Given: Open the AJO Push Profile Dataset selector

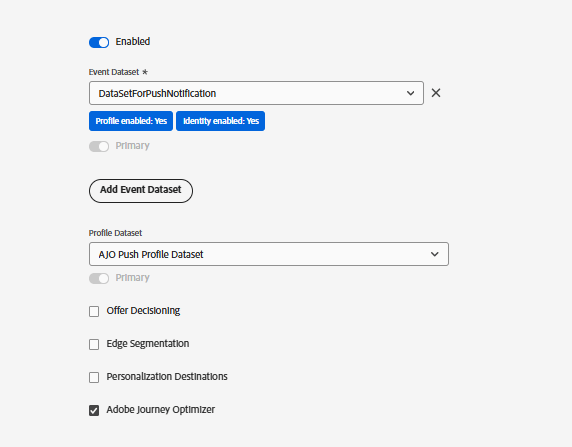Looking at the screenshot, I should pos(269,254).
